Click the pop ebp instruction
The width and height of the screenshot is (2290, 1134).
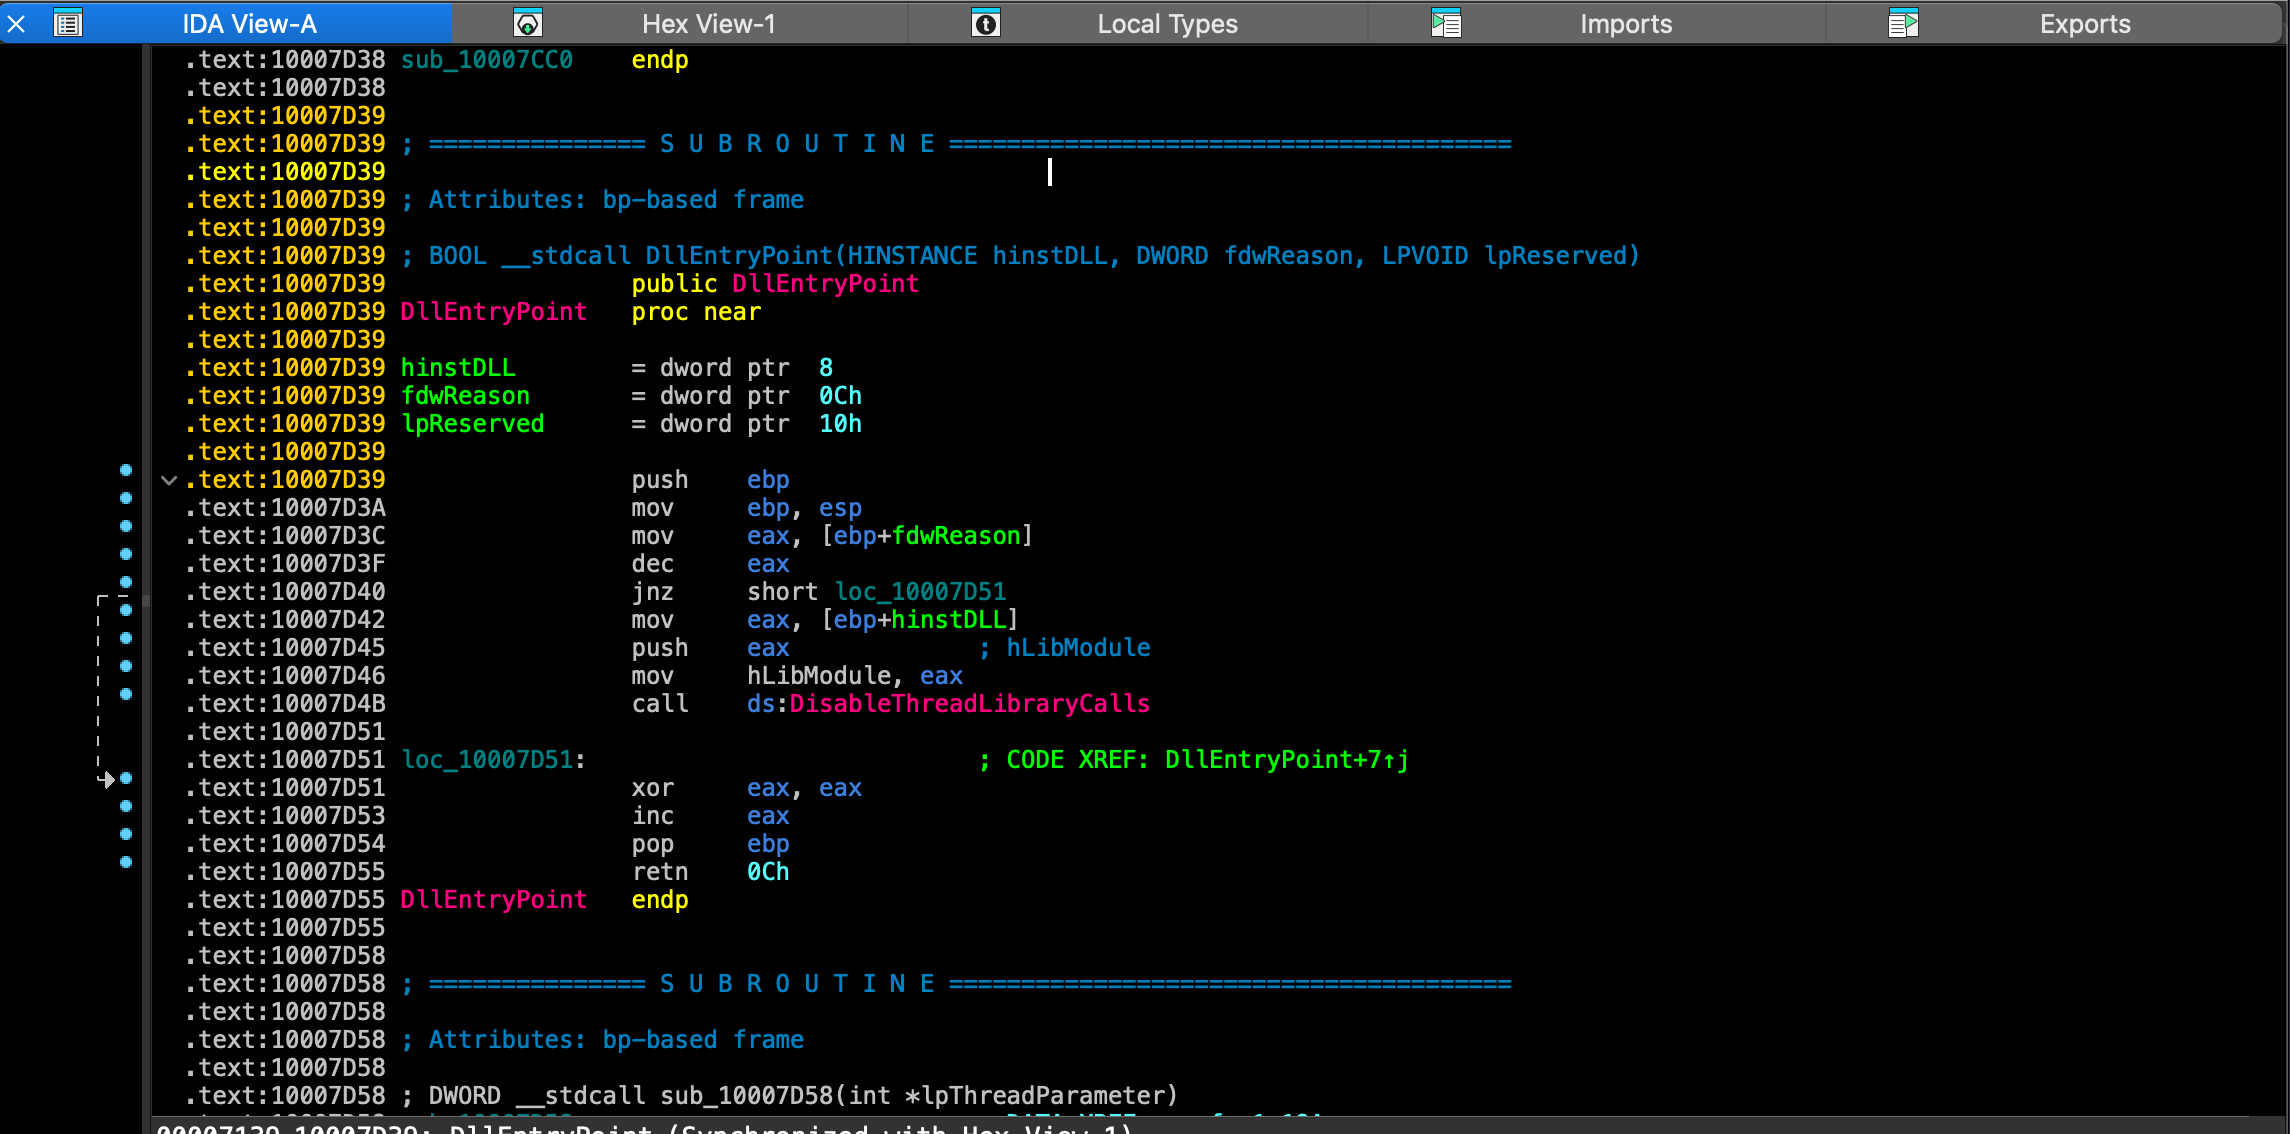tap(710, 844)
